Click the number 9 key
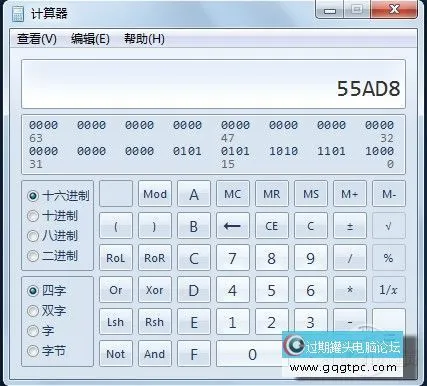 tap(311, 258)
